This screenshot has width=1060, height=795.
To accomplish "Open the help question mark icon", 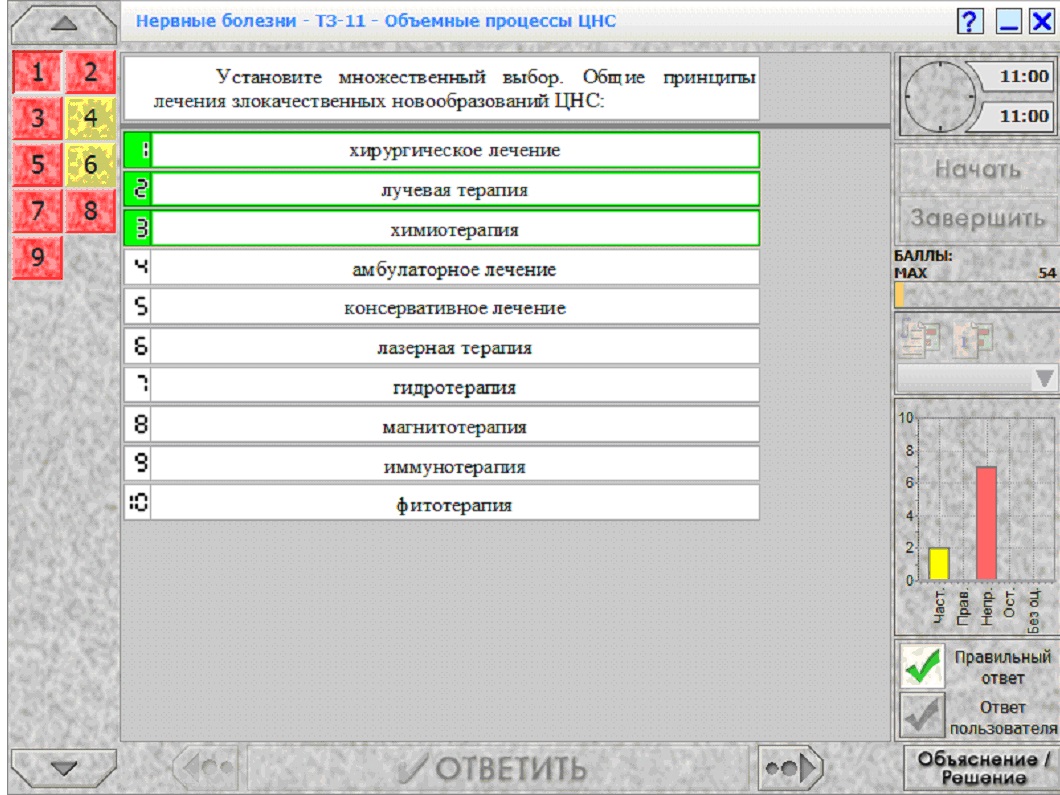I will (969, 21).
